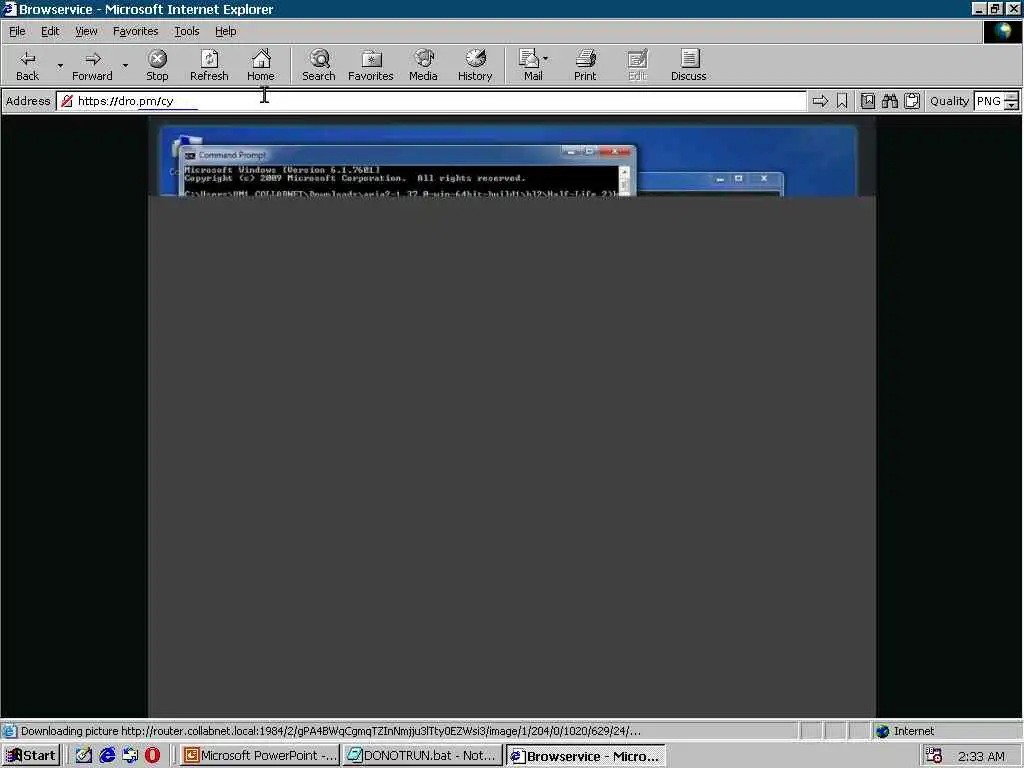Click the Forward toolbar button

point(92,65)
